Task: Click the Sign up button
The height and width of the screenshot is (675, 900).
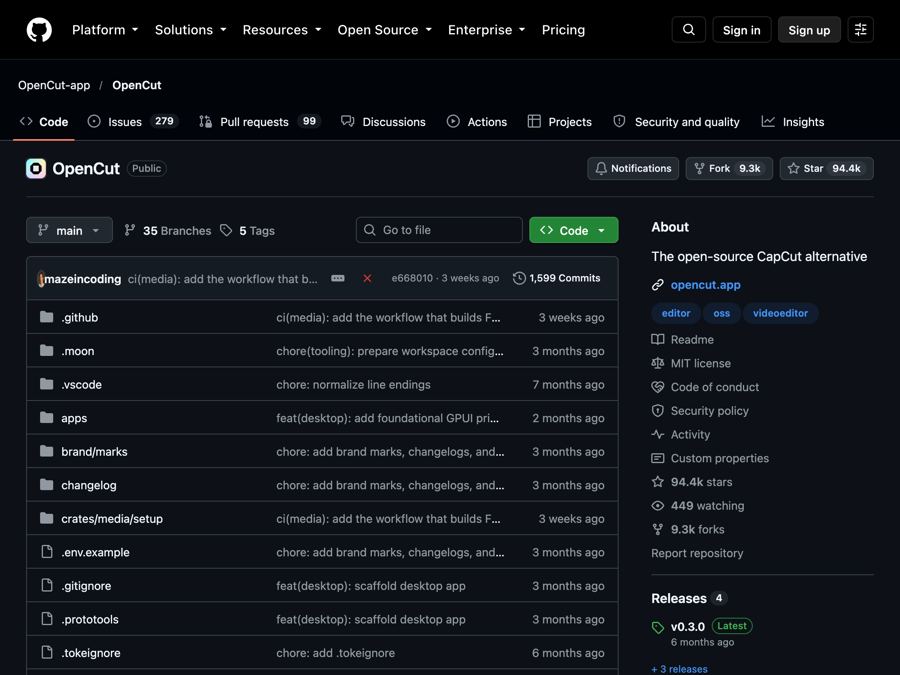Action: click(809, 30)
